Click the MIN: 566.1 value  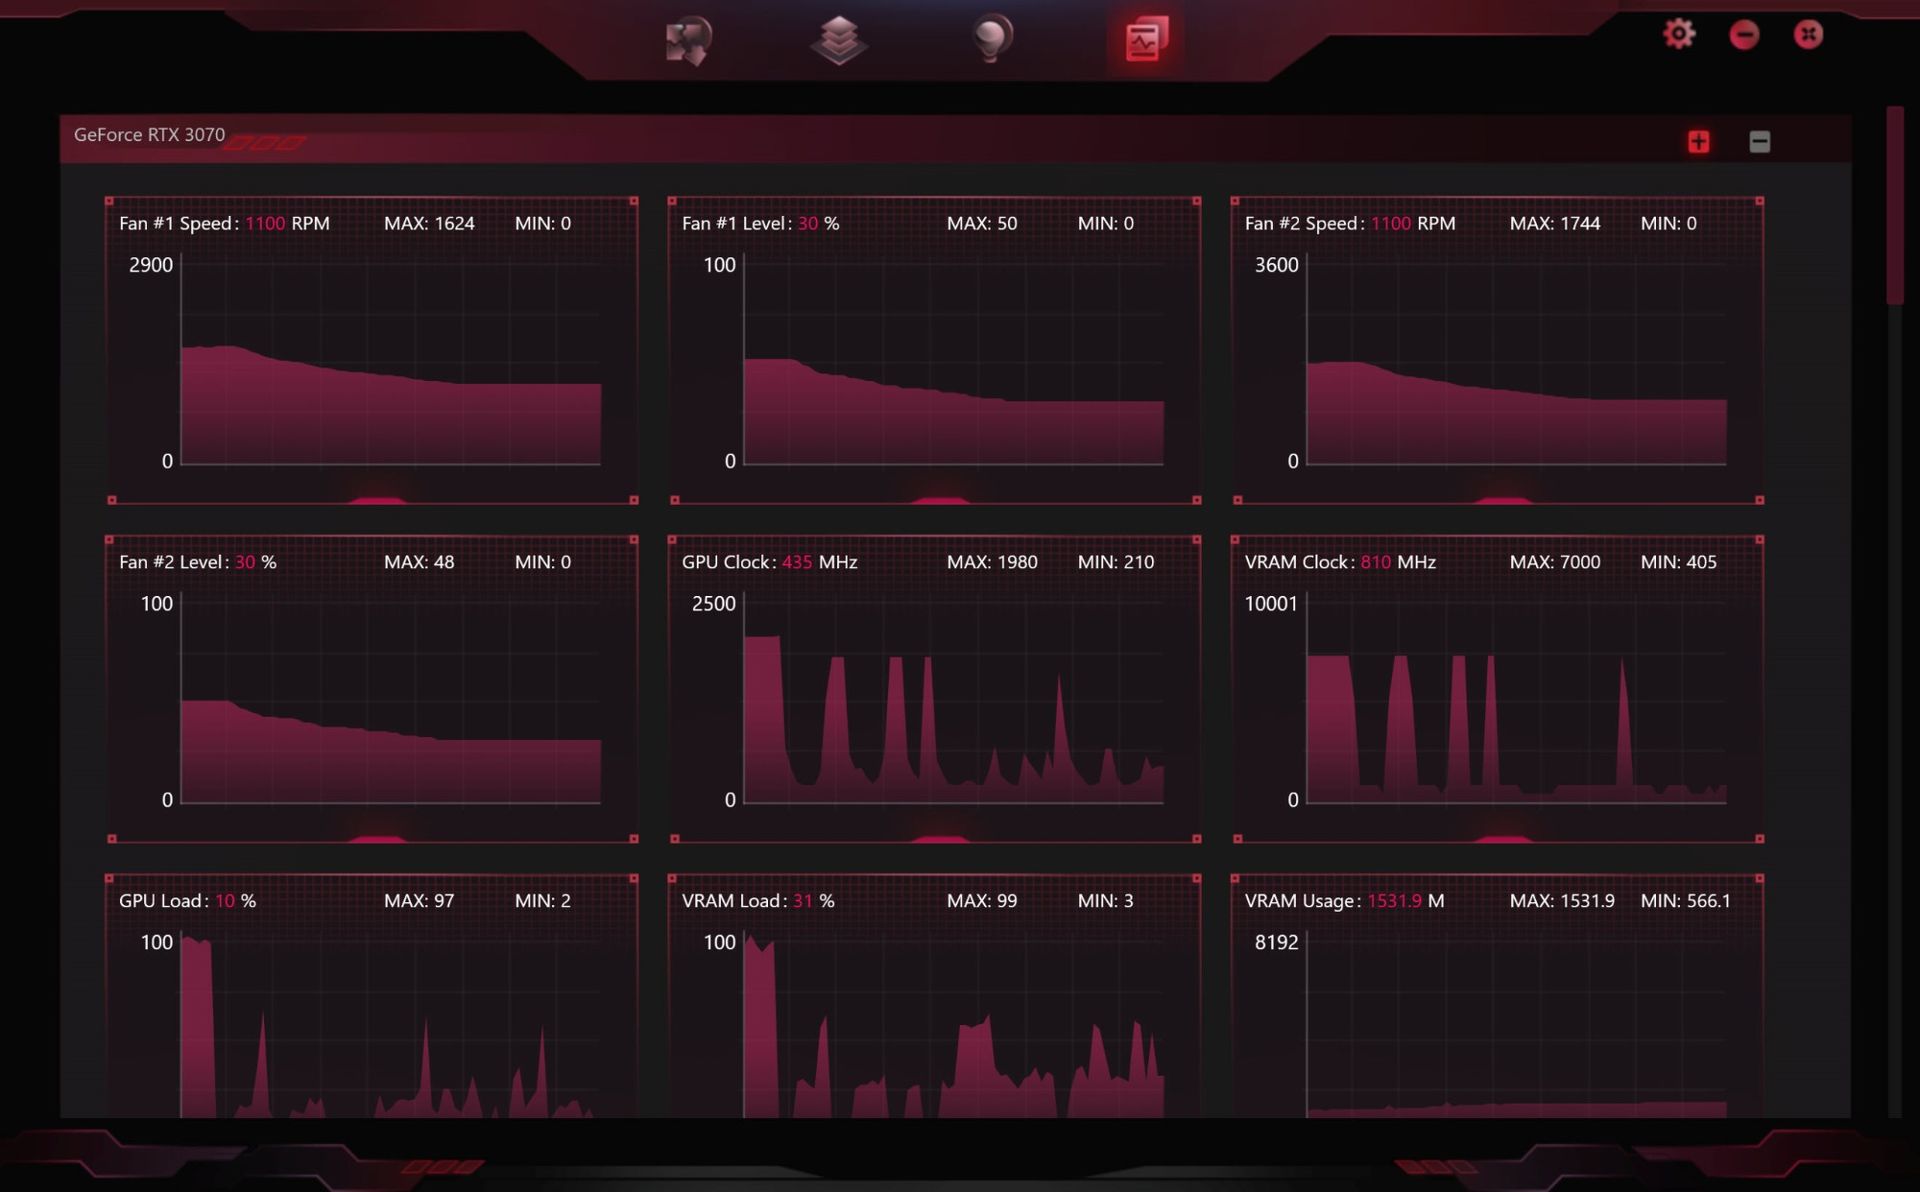pyautogui.click(x=1686, y=902)
